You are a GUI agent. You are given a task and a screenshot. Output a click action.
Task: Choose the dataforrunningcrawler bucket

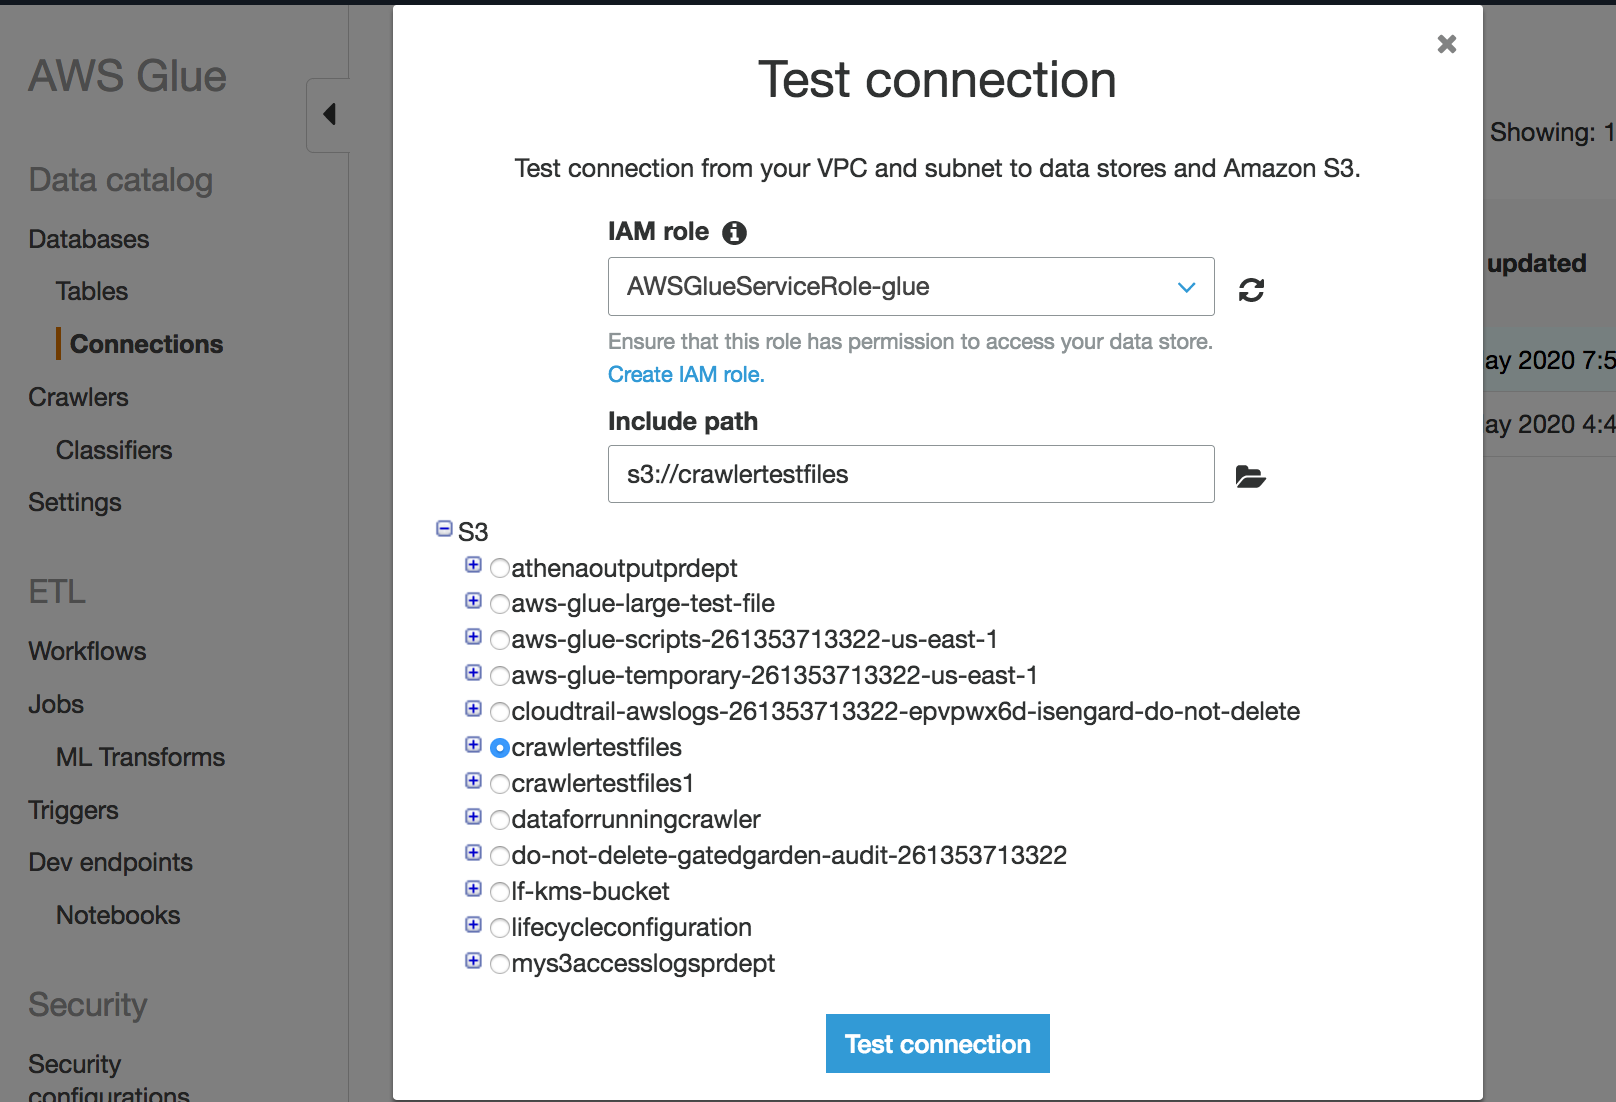tap(500, 819)
